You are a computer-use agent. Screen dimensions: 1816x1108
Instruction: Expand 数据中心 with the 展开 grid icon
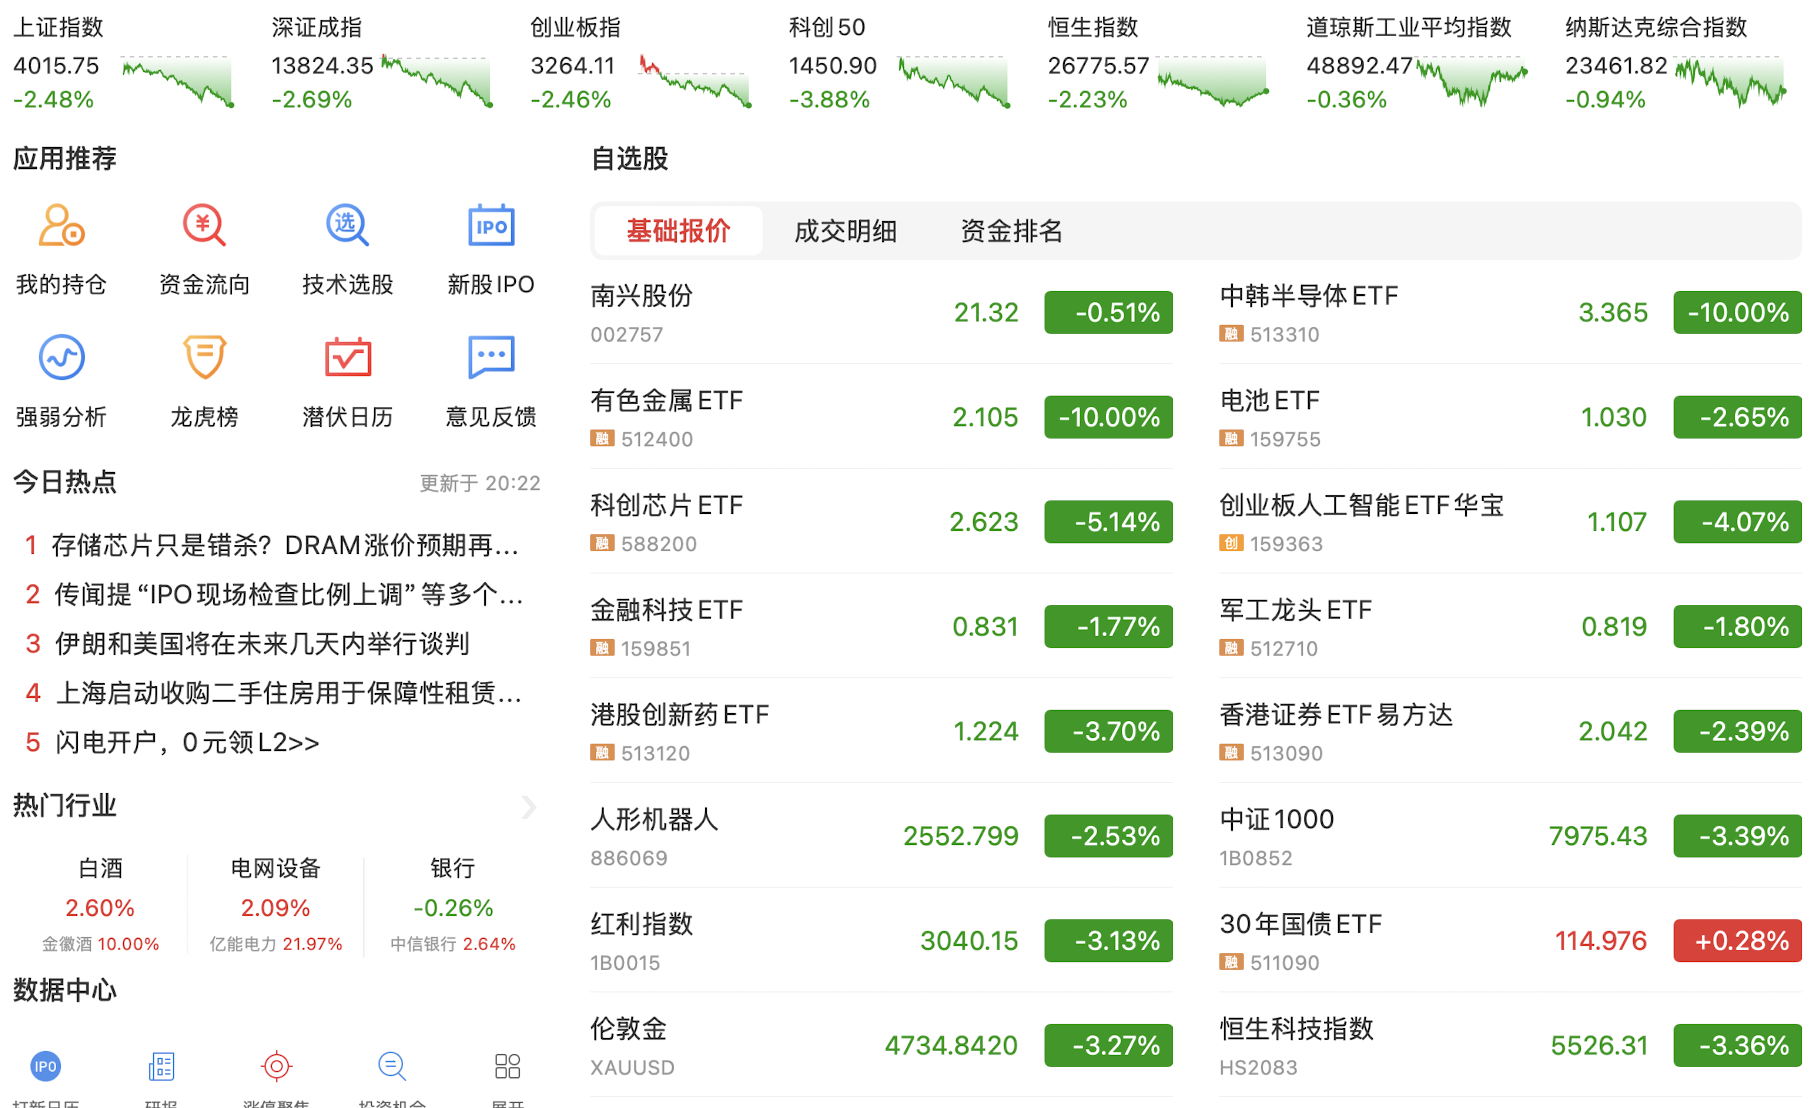(507, 1068)
